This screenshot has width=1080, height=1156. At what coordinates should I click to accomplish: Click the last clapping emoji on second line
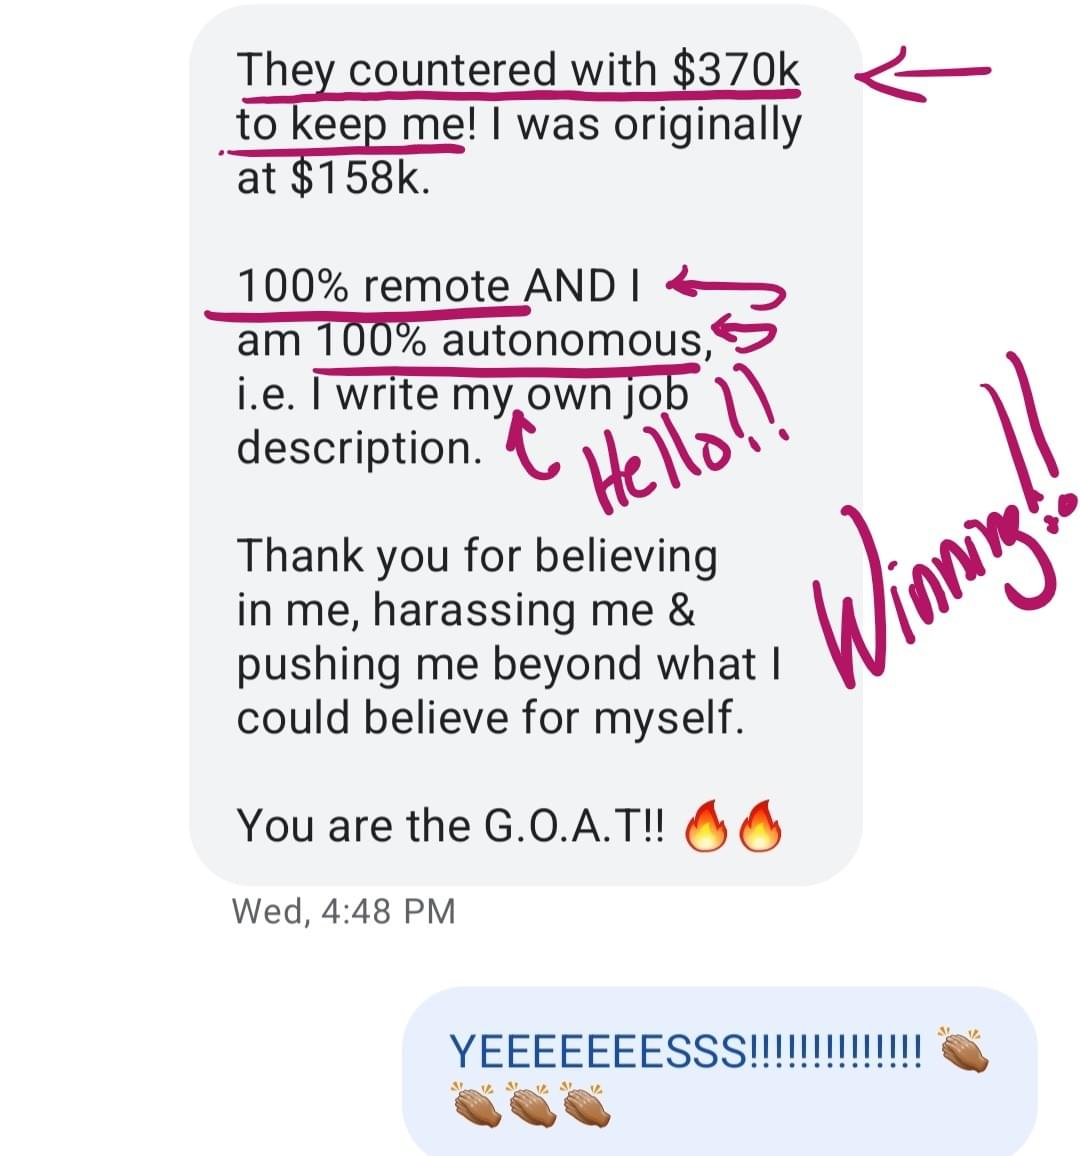585,1104
